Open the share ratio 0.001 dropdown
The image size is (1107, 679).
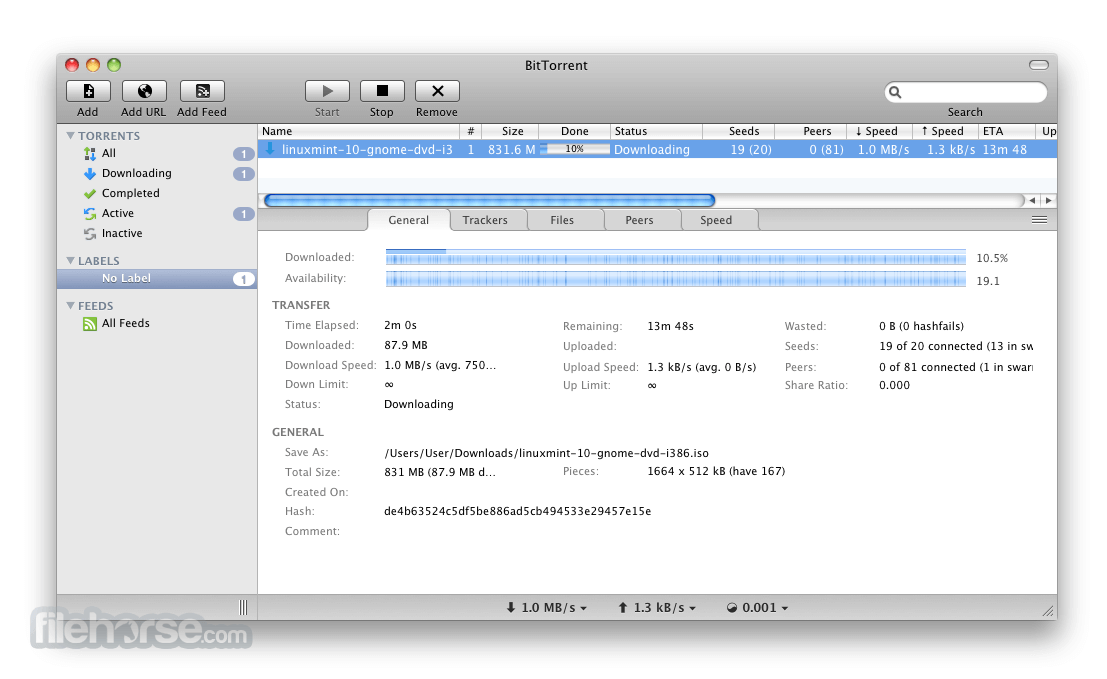pos(758,608)
